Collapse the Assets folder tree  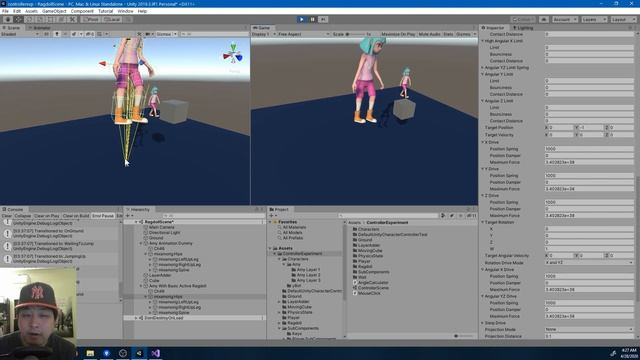[270, 249]
